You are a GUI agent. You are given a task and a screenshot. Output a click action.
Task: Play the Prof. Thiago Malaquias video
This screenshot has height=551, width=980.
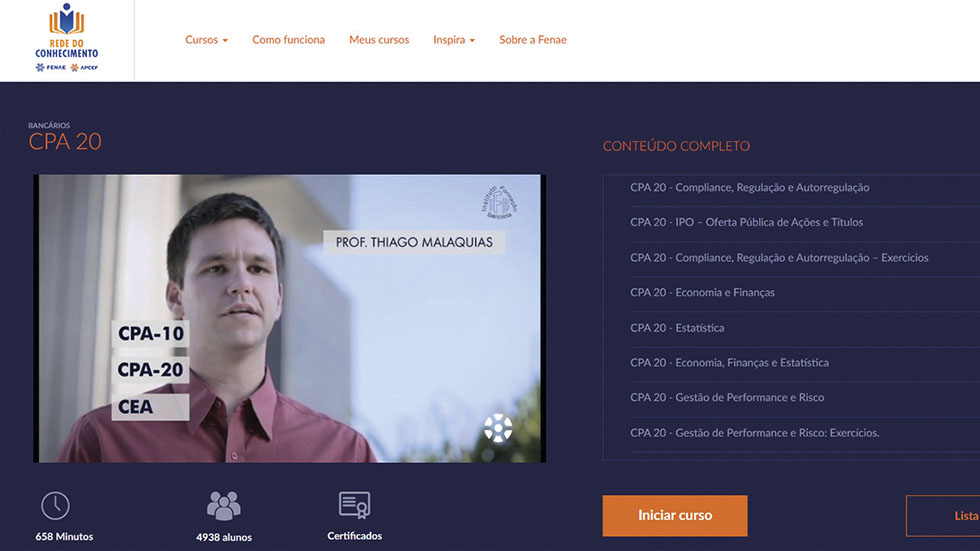pyautogui.click(x=289, y=319)
